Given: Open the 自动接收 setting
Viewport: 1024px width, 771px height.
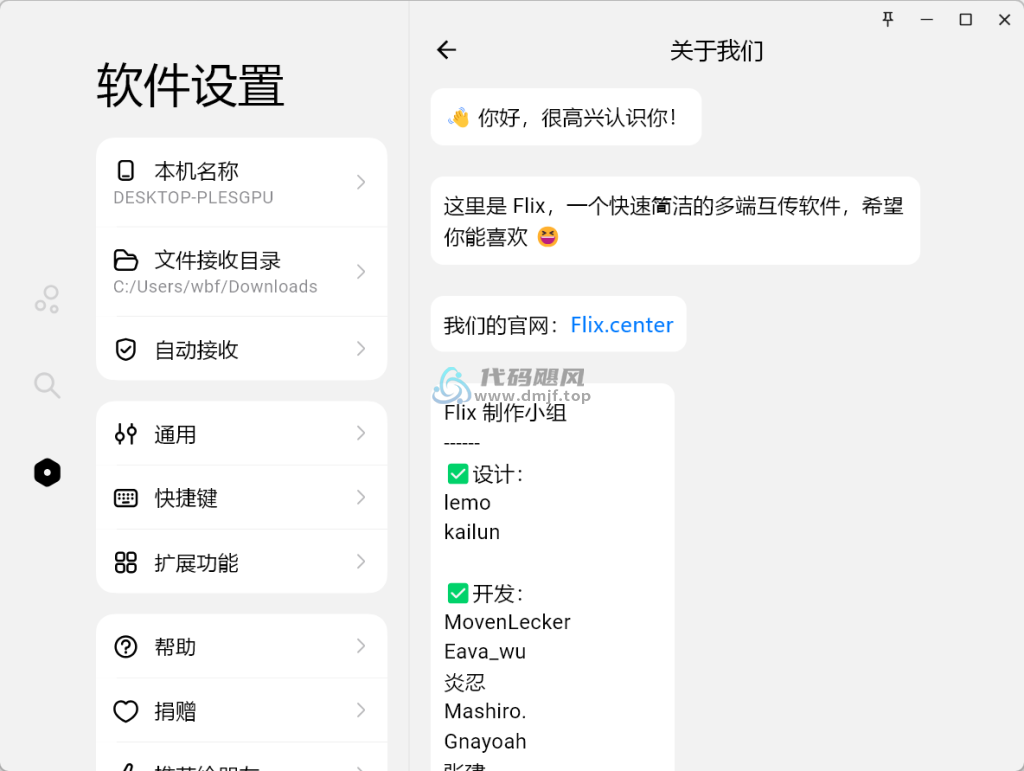Looking at the screenshot, I should click(242, 349).
